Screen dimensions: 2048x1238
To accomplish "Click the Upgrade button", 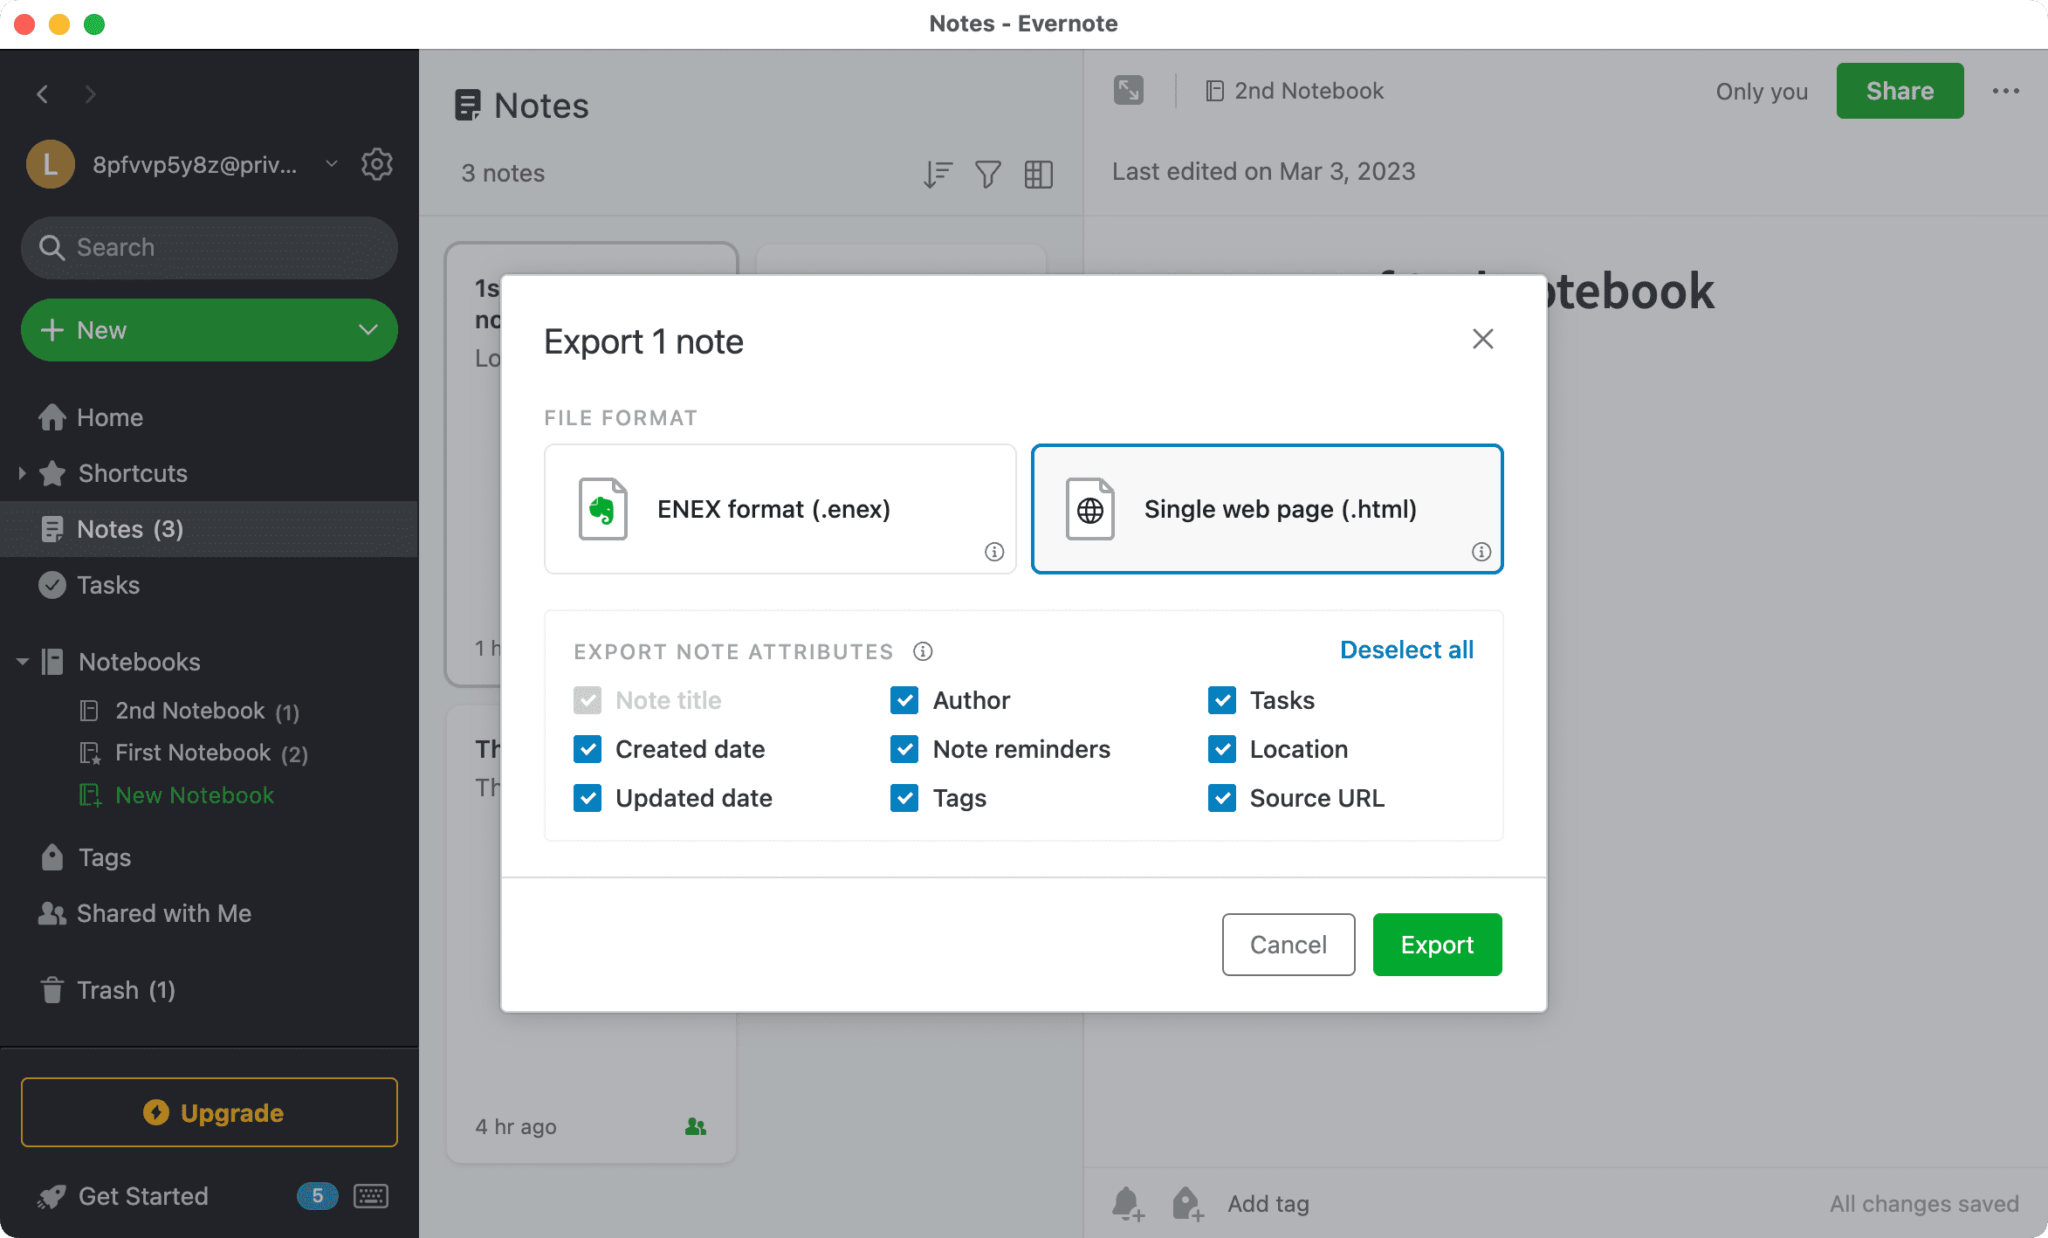I will (209, 1112).
